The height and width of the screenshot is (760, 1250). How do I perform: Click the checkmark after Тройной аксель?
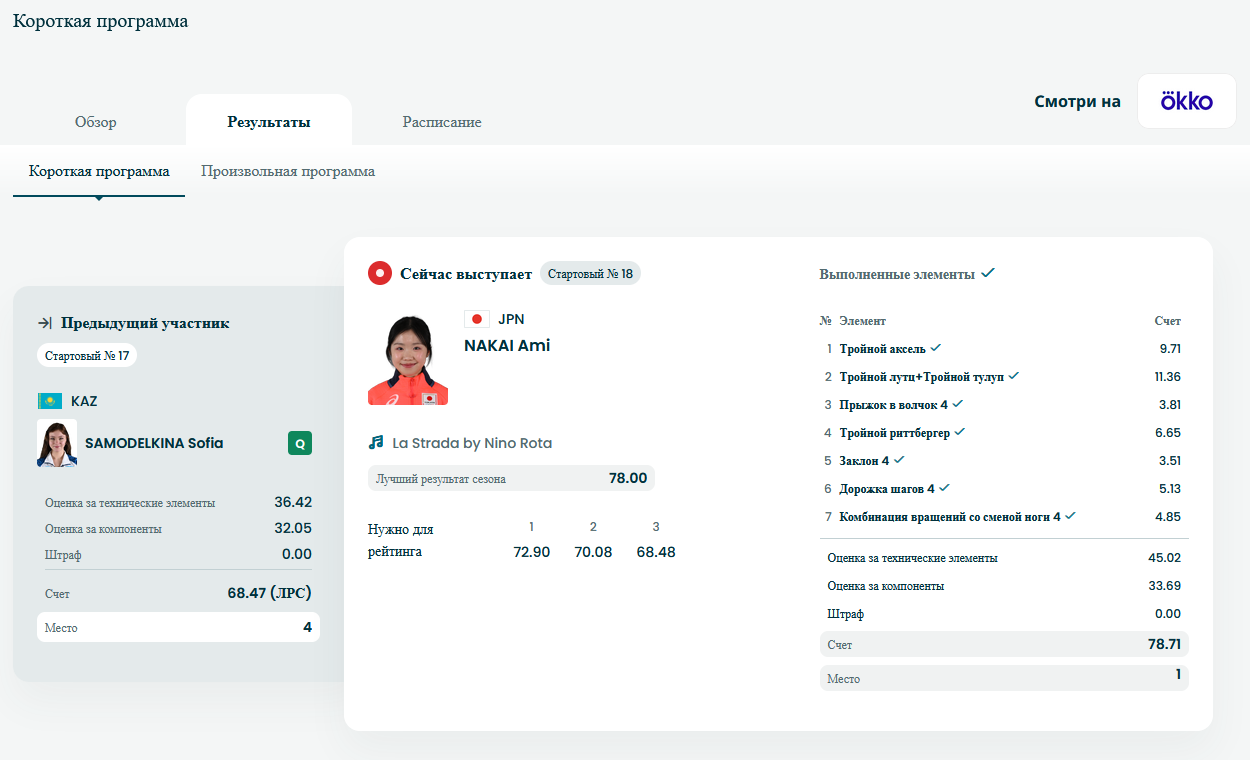coord(936,348)
